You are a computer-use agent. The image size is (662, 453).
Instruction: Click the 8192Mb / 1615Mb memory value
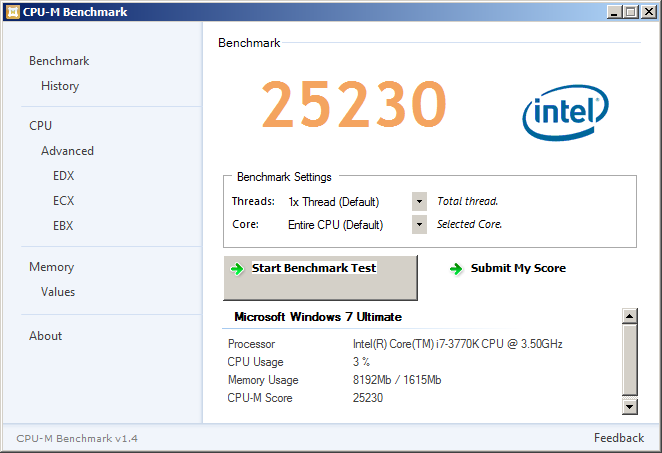point(397,380)
